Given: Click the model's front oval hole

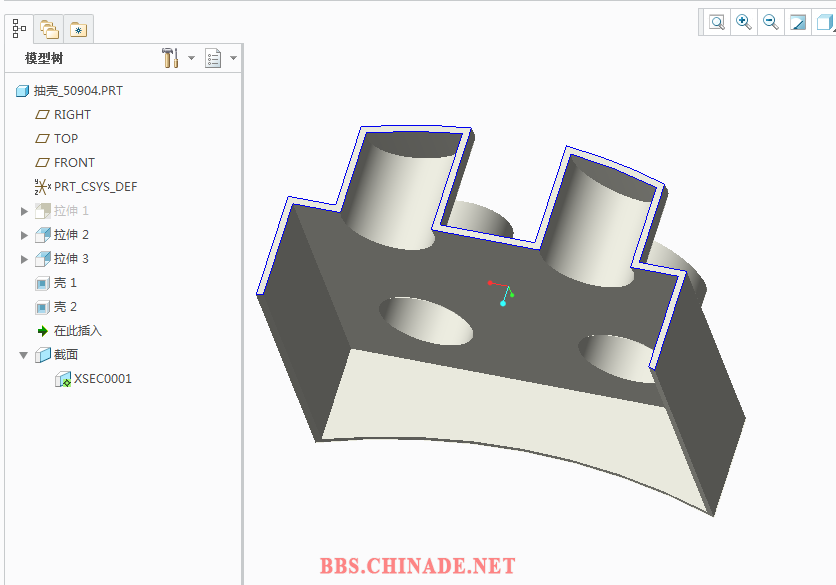Looking at the screenshot, I should 427,321.
